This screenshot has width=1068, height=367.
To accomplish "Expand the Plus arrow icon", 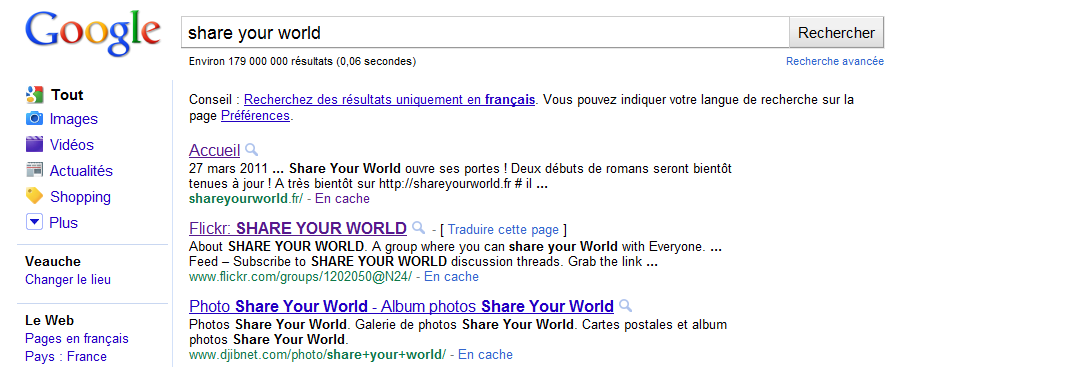I will point(34,222).
